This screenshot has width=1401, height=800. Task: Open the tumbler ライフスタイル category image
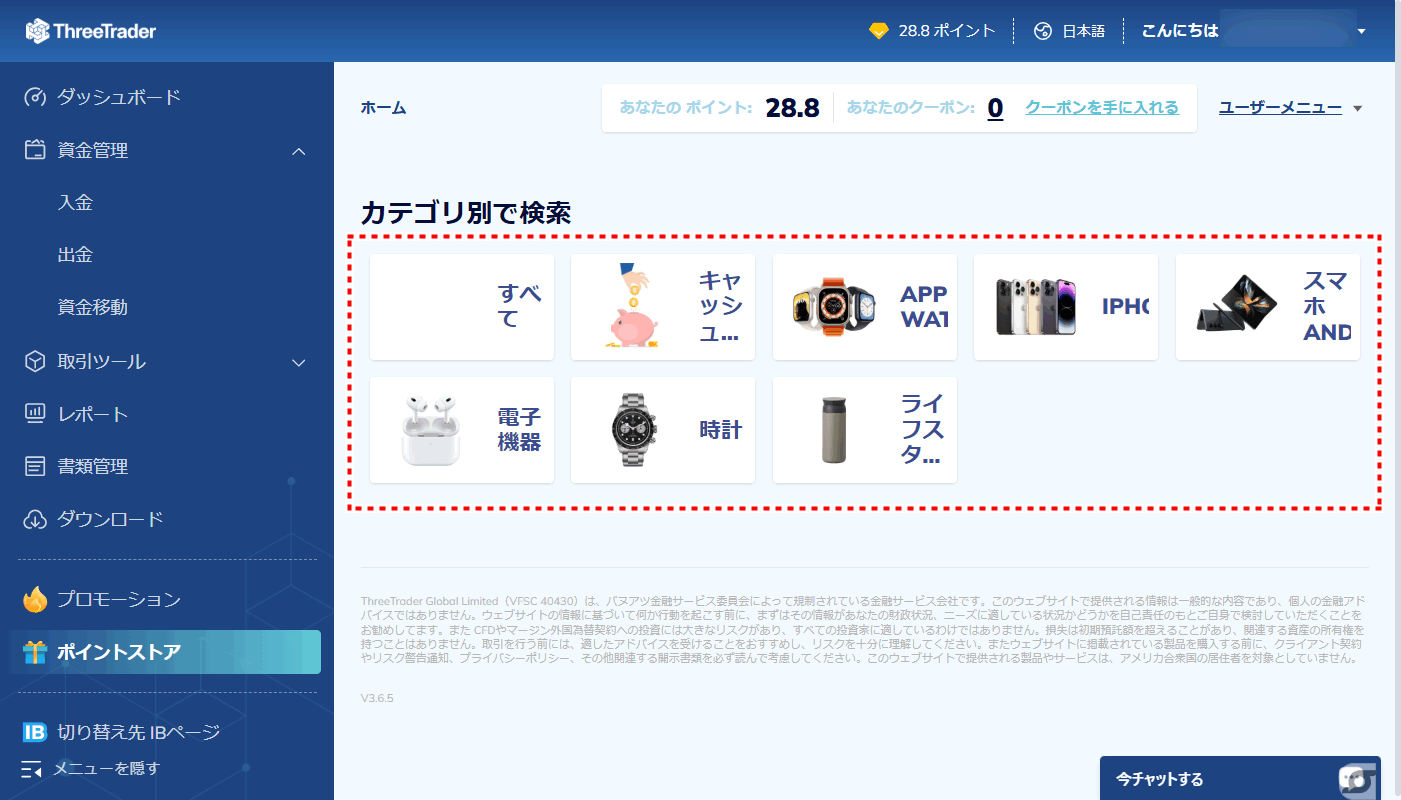[x=834, y=430]
